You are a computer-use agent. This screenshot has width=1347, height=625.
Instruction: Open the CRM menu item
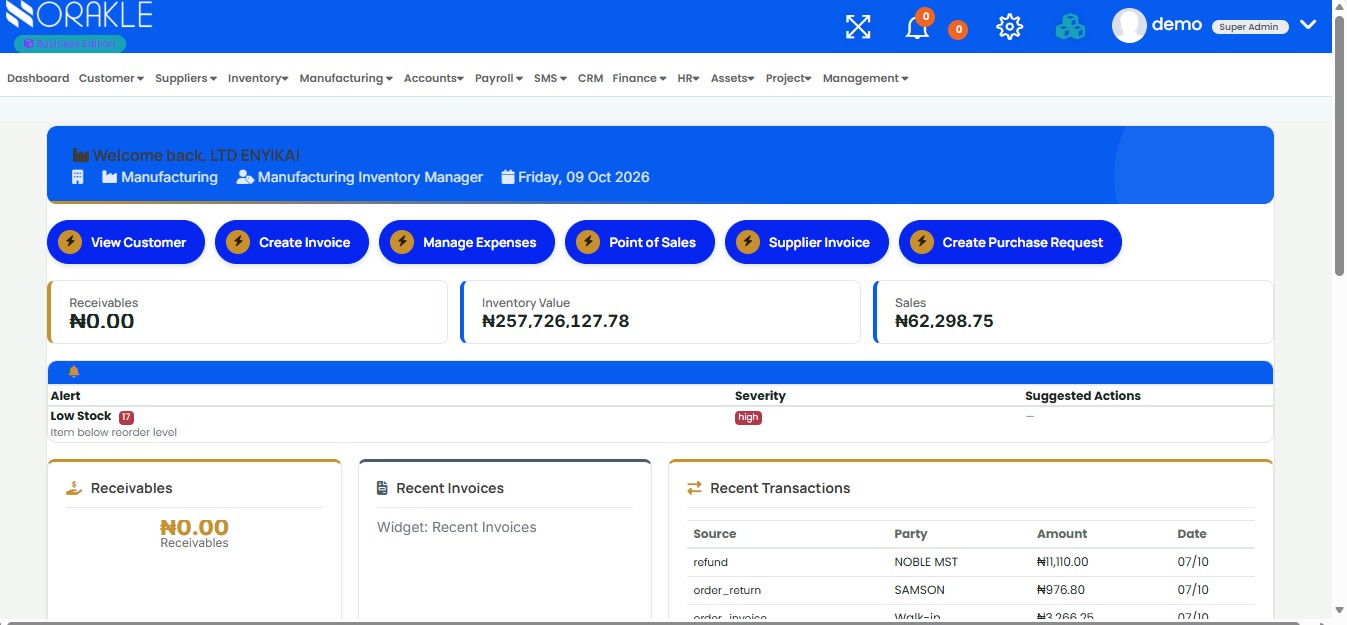pos(590,78)
